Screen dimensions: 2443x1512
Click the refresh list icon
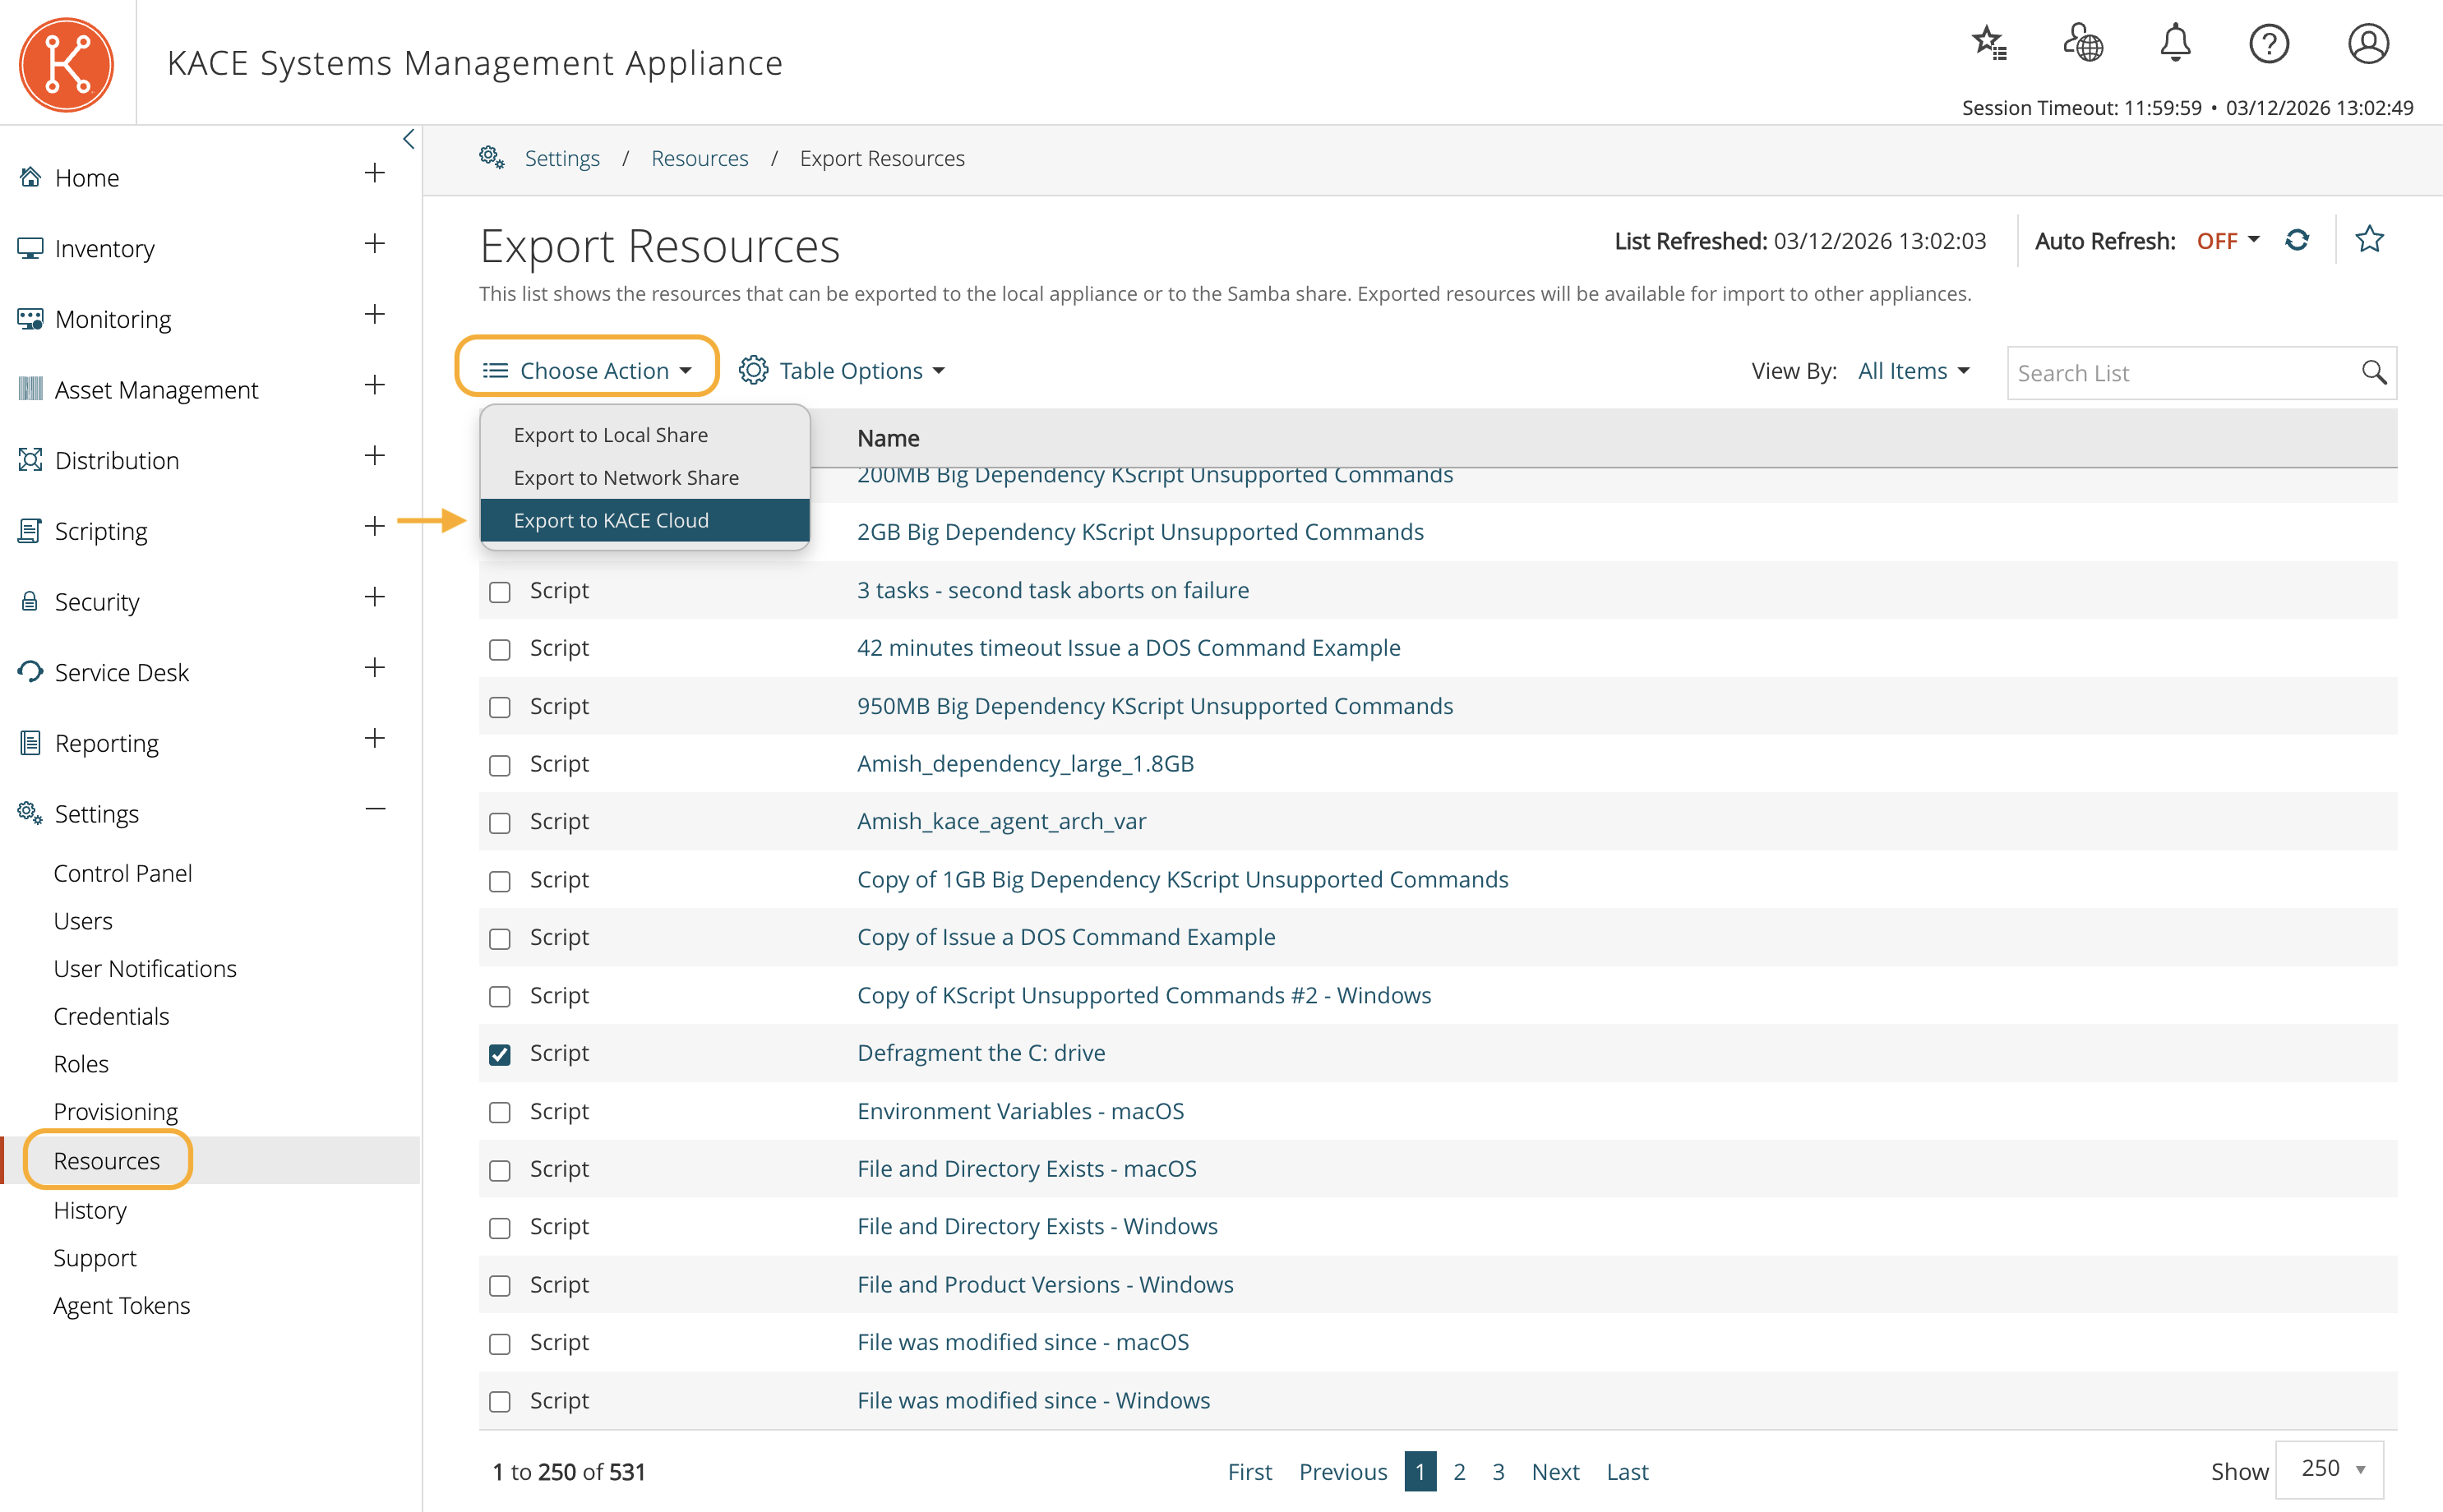2297,241
